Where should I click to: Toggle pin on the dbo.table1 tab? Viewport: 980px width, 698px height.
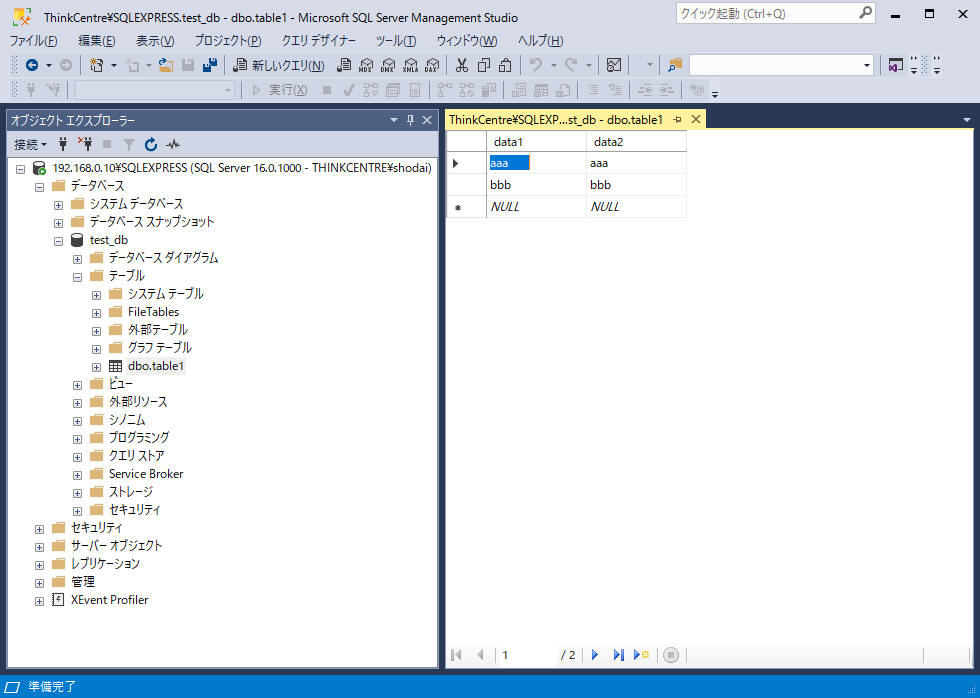tap(677, 119)
